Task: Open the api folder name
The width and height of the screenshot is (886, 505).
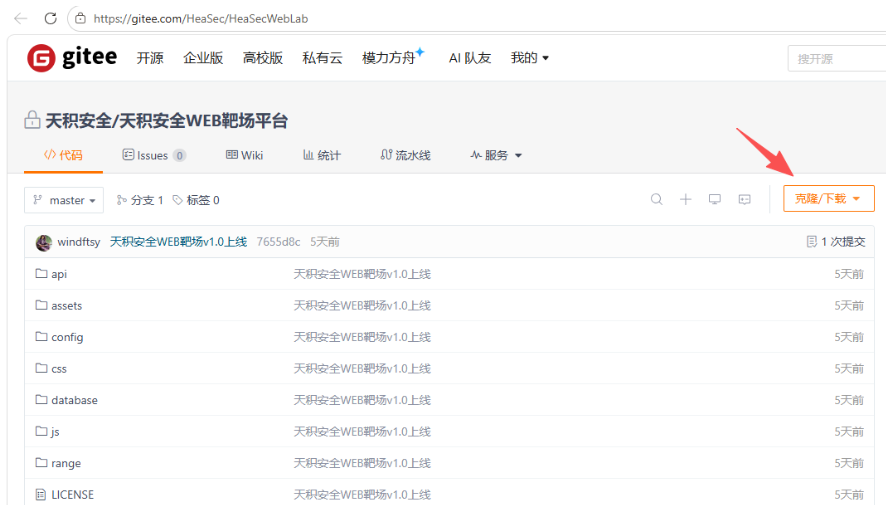Action: pos(59,274)
